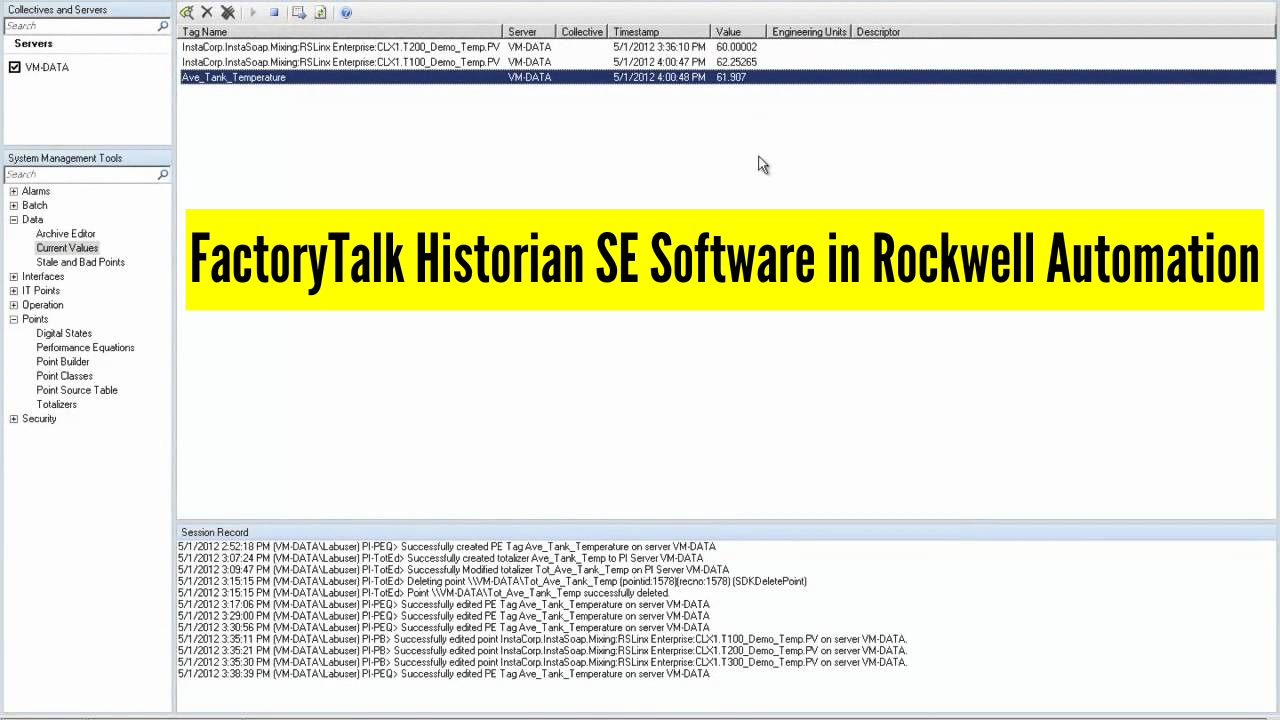Expand the IT Points tree node
1280x720 pixels.
coord(14,290)
